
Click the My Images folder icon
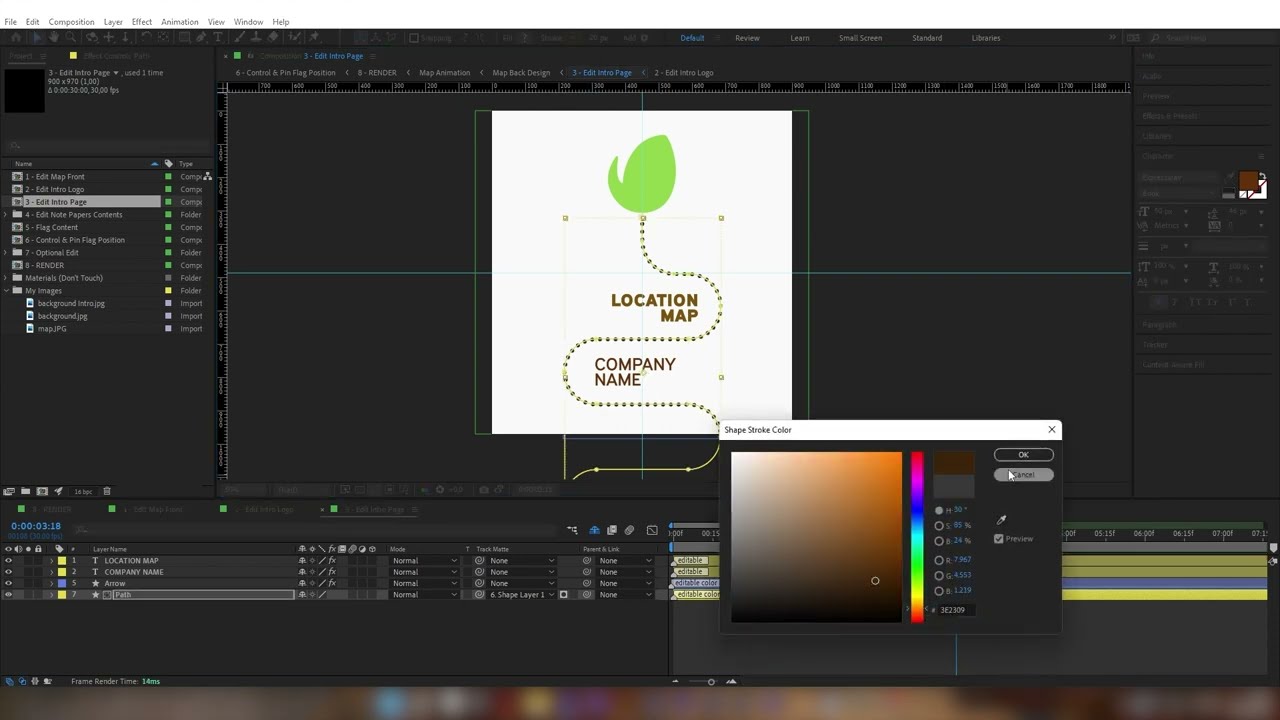click(18, 291)
